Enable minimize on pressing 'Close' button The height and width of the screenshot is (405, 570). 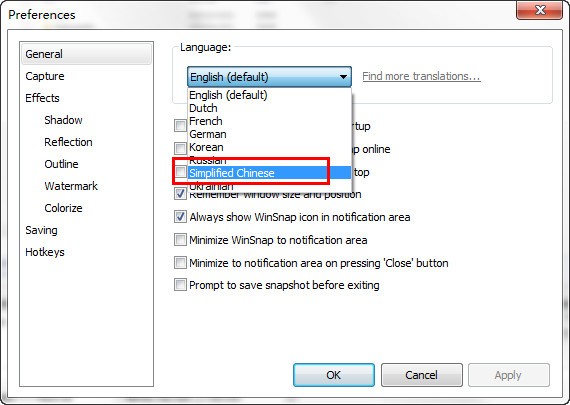coord(180,262)
